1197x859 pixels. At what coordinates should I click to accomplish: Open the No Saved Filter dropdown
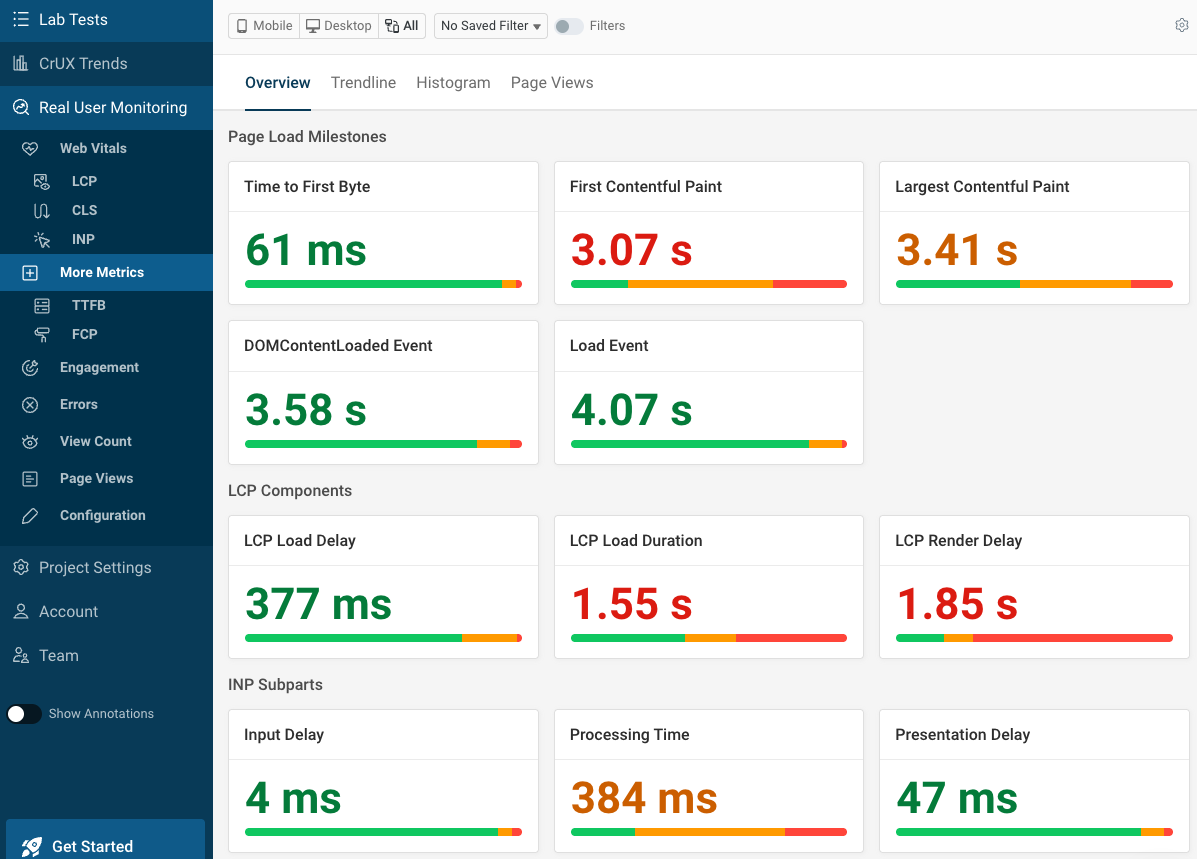point(490,25)
